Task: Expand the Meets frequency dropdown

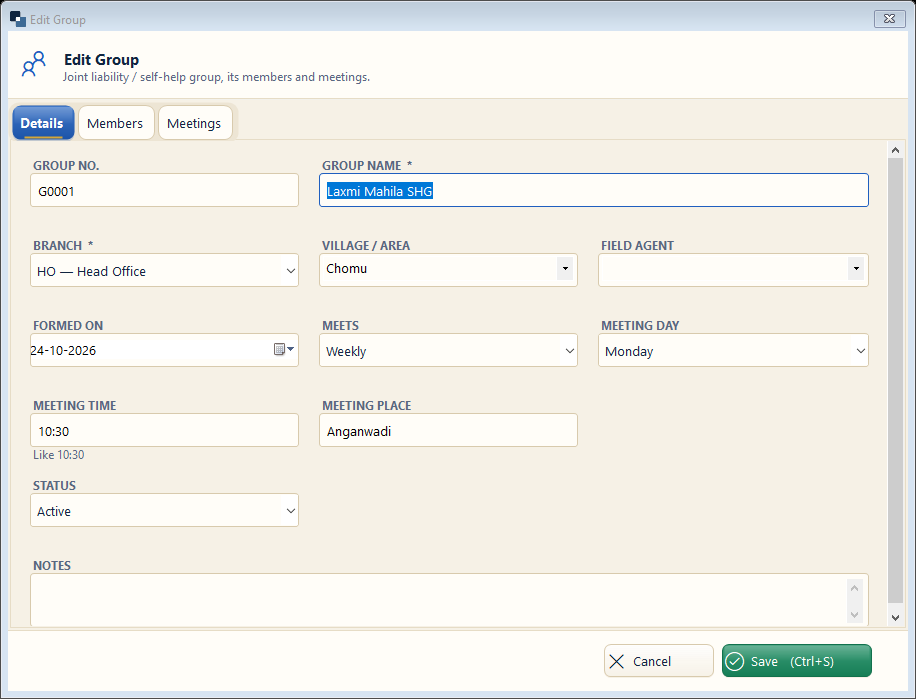Action: click(x=570, y=351)
